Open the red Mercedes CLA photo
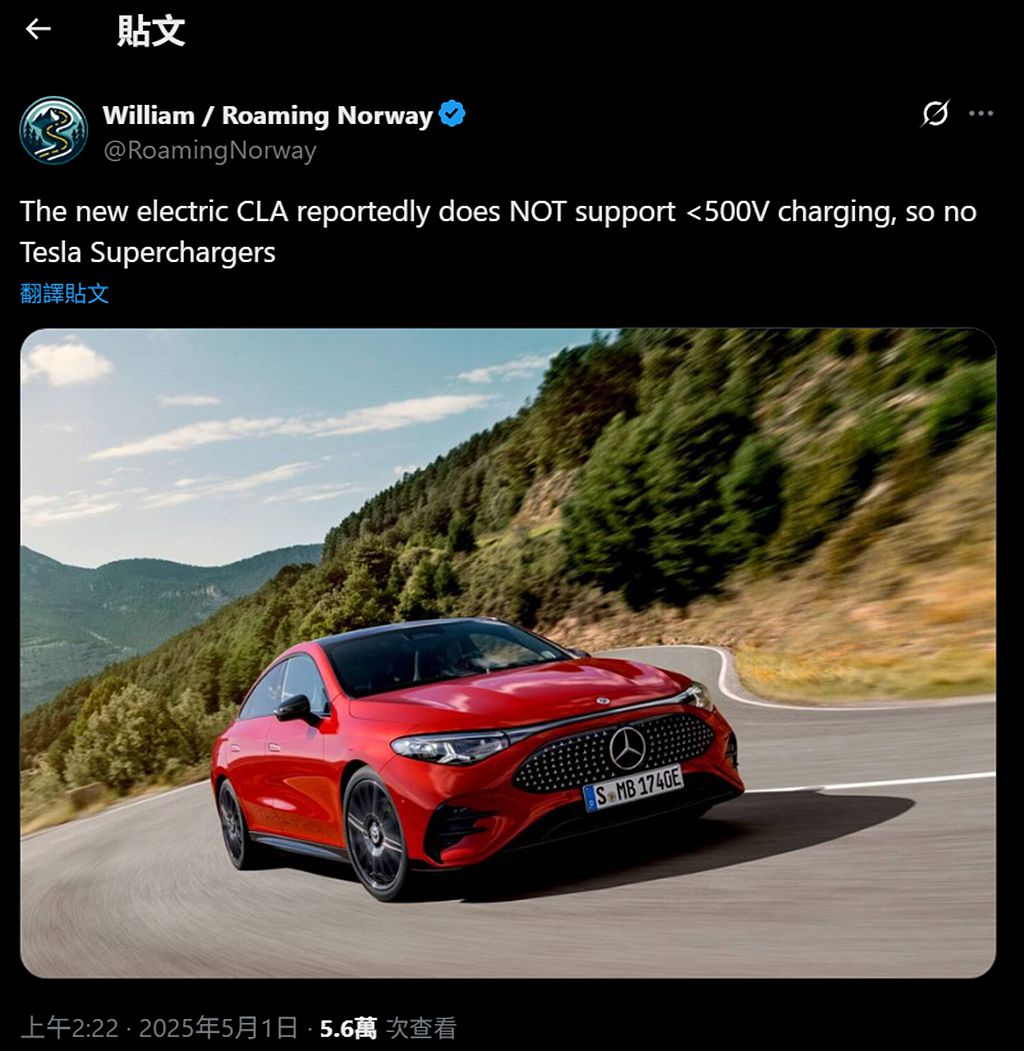 pyautogui.click(x=508, y=653)
